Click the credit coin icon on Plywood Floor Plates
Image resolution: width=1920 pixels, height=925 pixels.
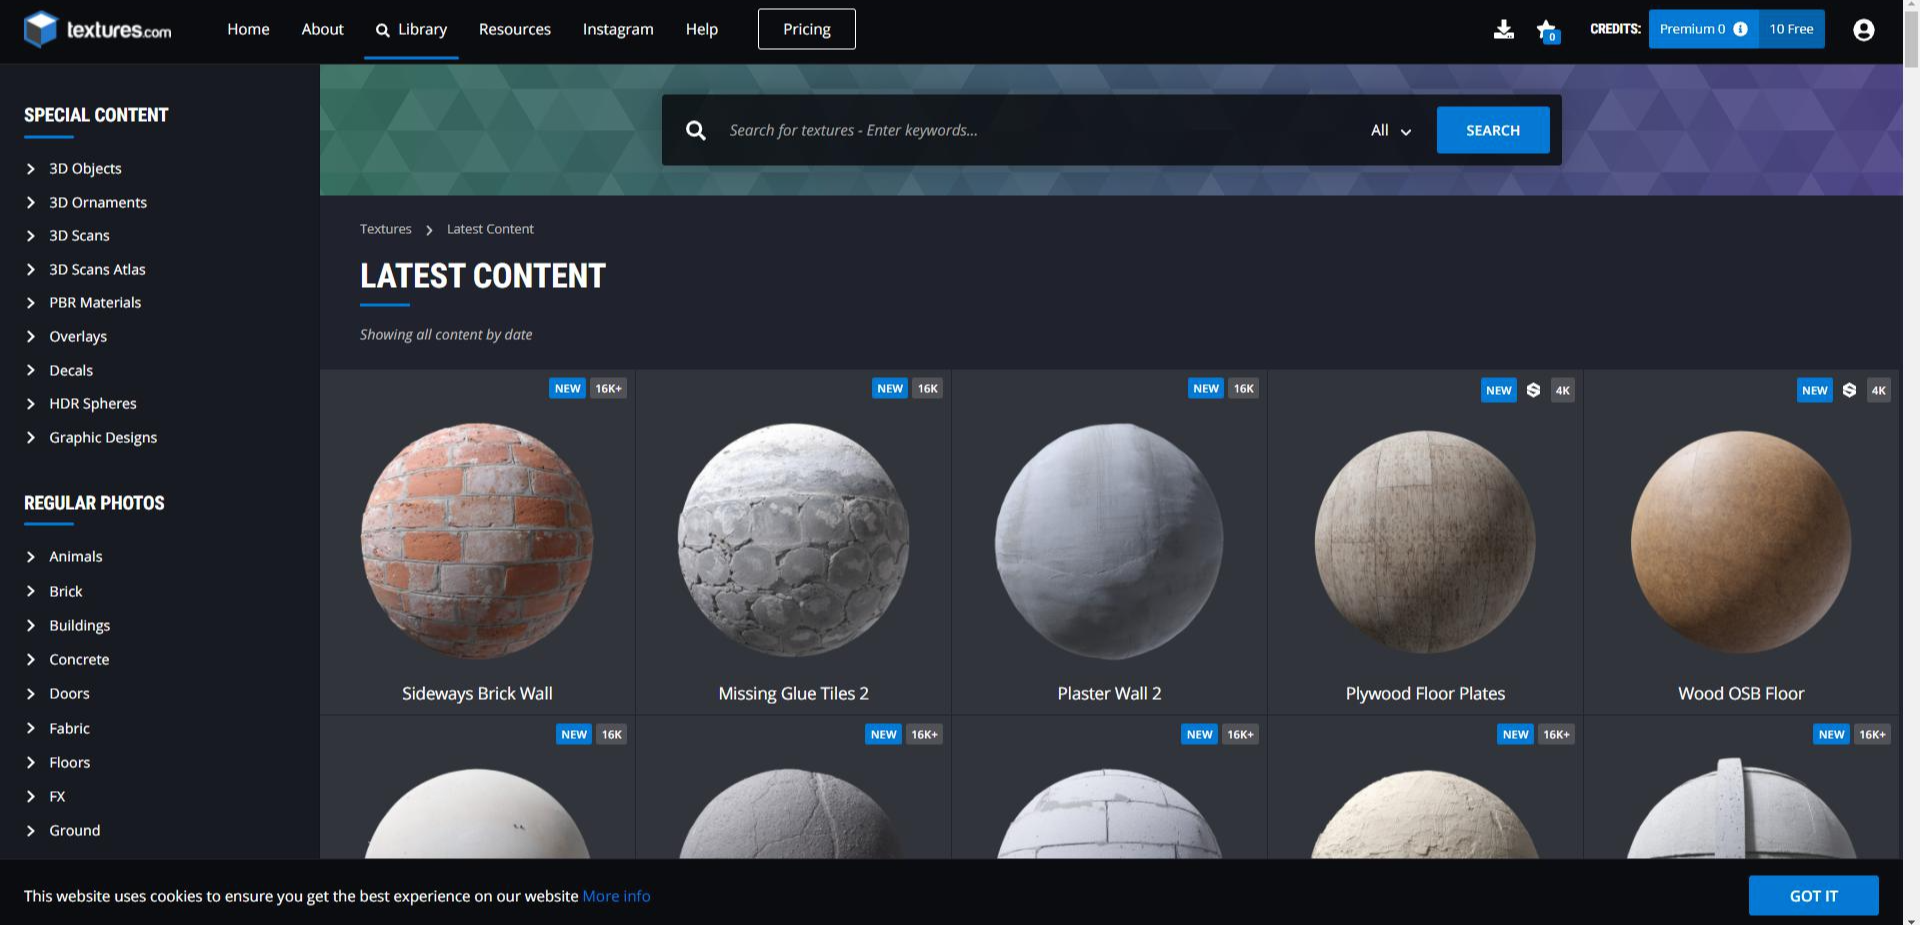[x=1533, y=390]
